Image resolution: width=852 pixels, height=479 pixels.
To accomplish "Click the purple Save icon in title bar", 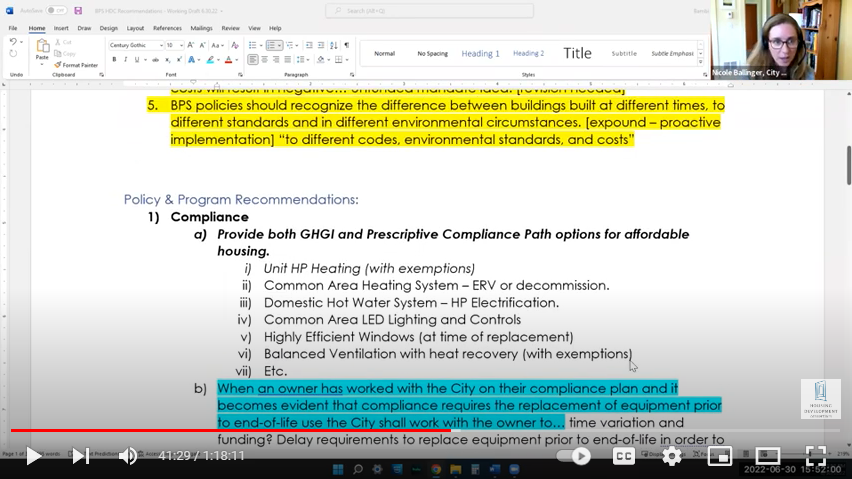I will click(x=78, y=10).
